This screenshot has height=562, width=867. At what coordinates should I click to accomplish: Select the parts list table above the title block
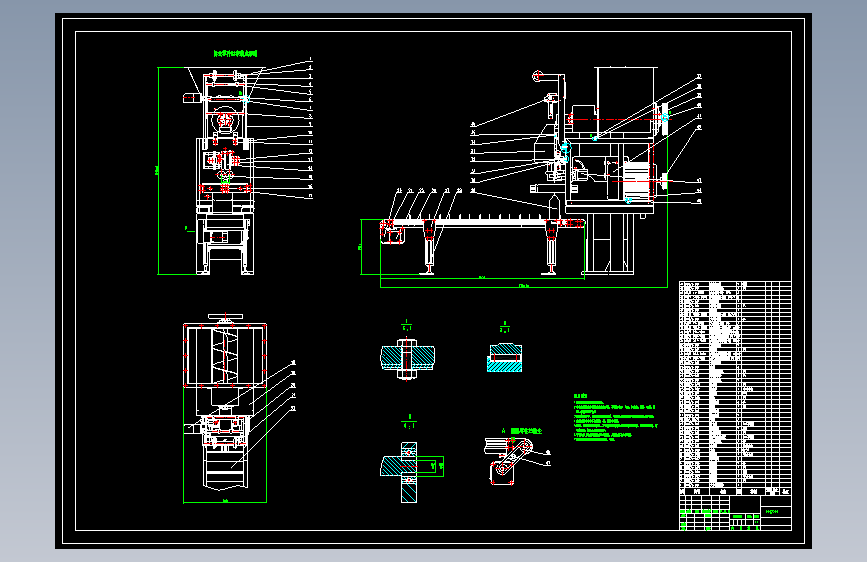tap(735, 388)
